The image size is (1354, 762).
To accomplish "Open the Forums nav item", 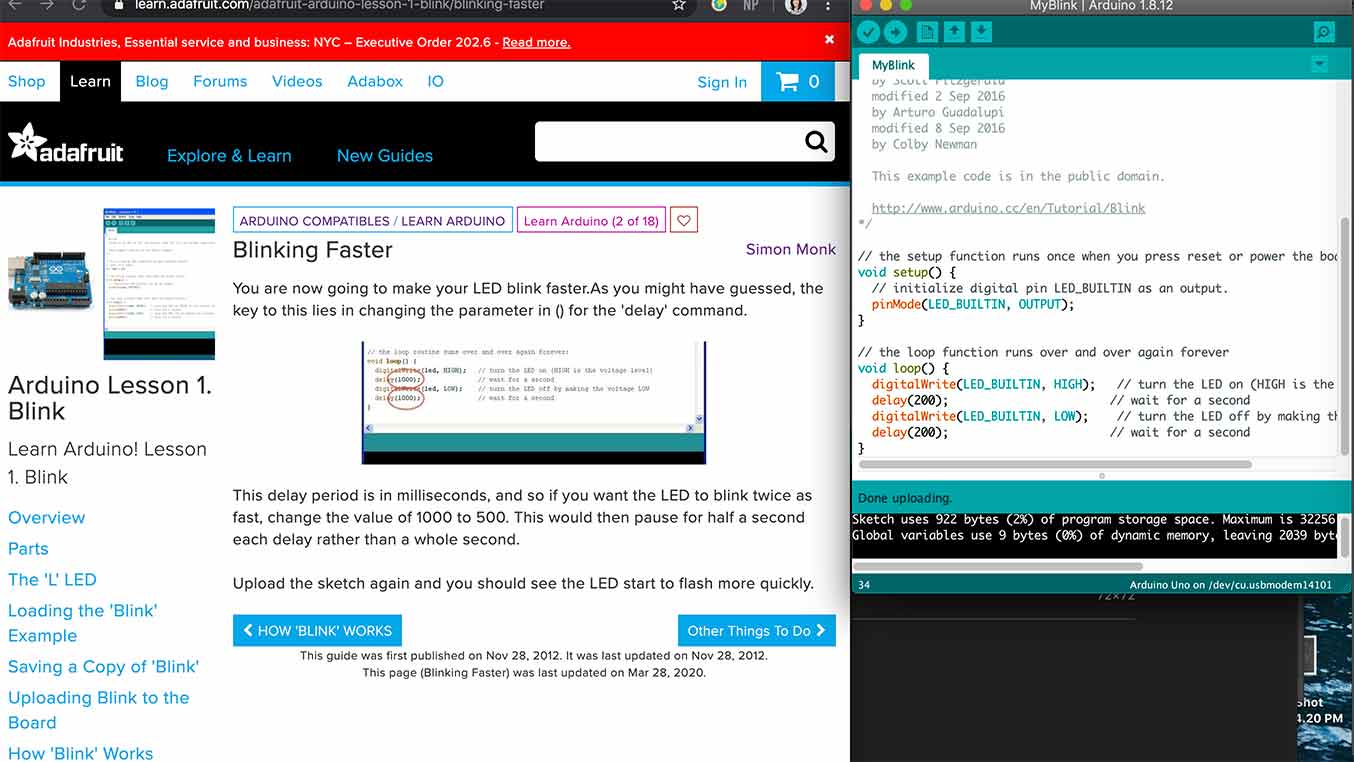I will 220,82.
